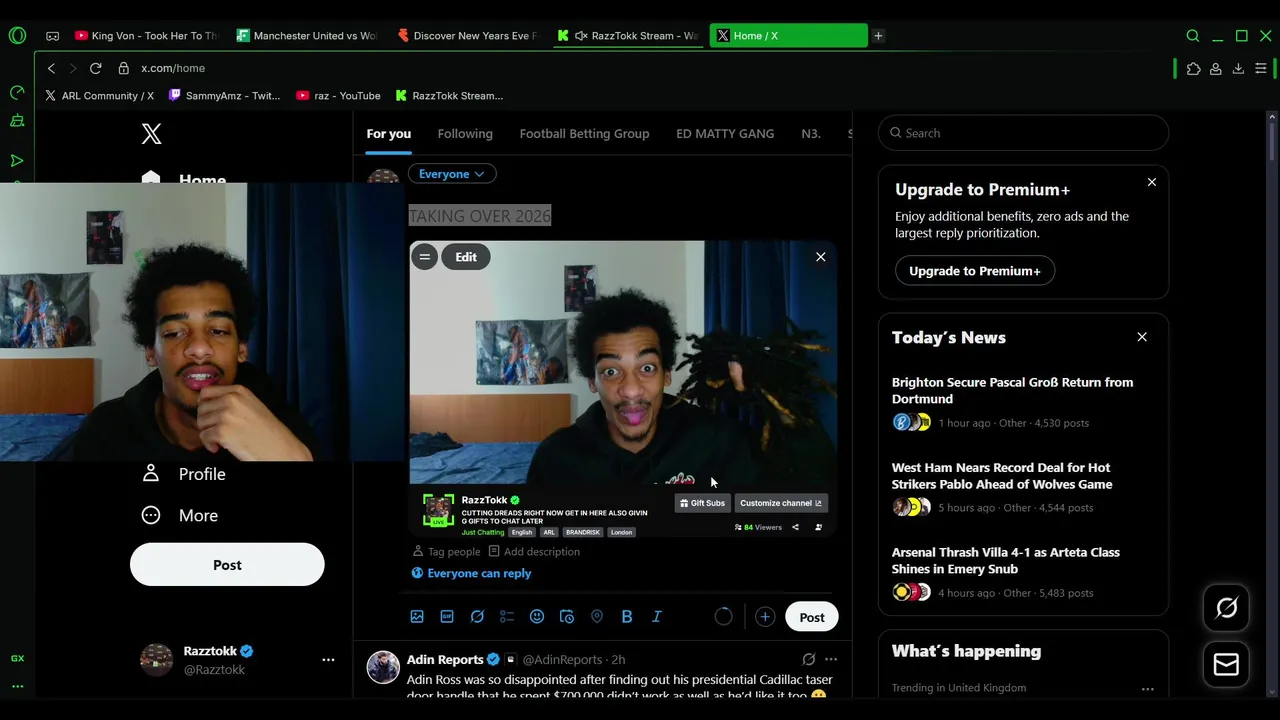The width and height of the screenshot is (1280, 720).
Task: Click Add description under the image
Action: tap(534, 552)
